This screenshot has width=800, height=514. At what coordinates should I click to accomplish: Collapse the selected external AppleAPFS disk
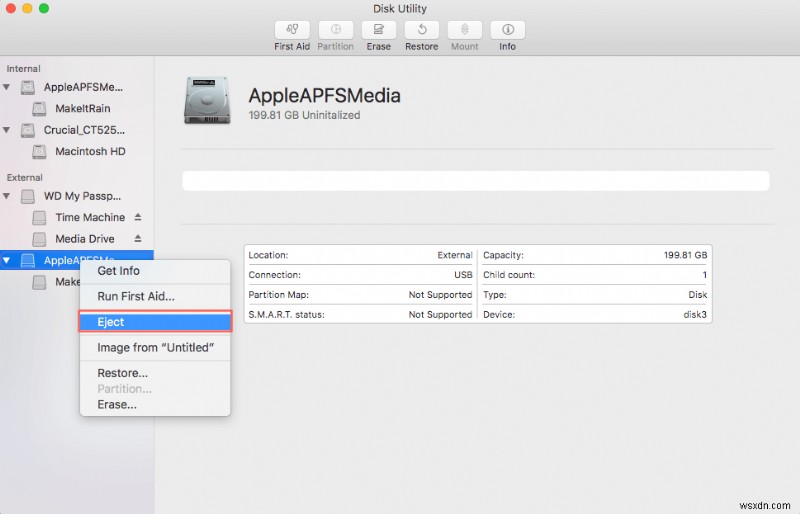point(7,260)
